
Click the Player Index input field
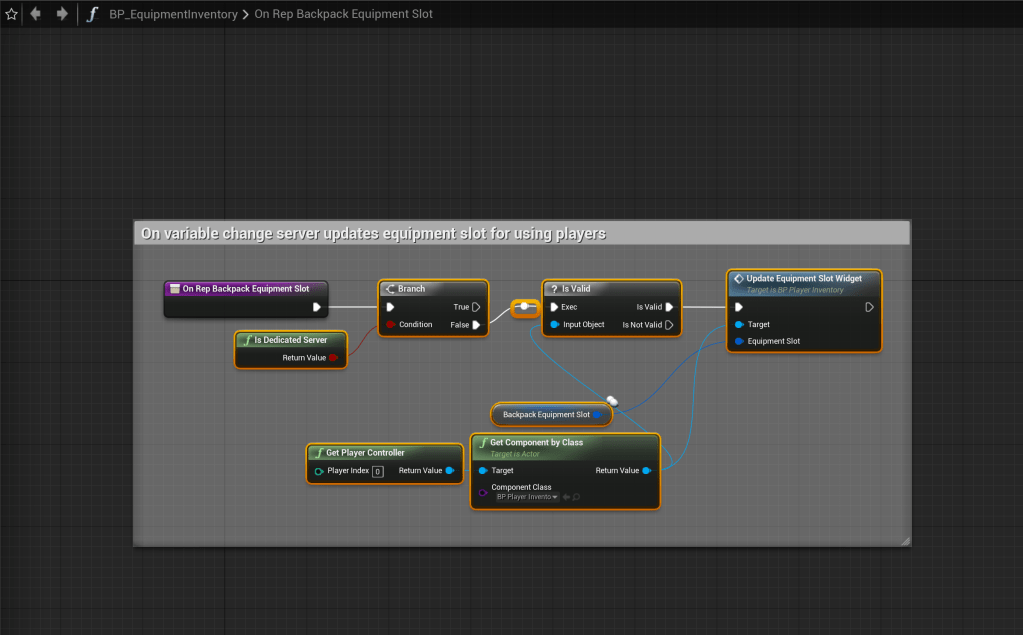coord(378,471)
